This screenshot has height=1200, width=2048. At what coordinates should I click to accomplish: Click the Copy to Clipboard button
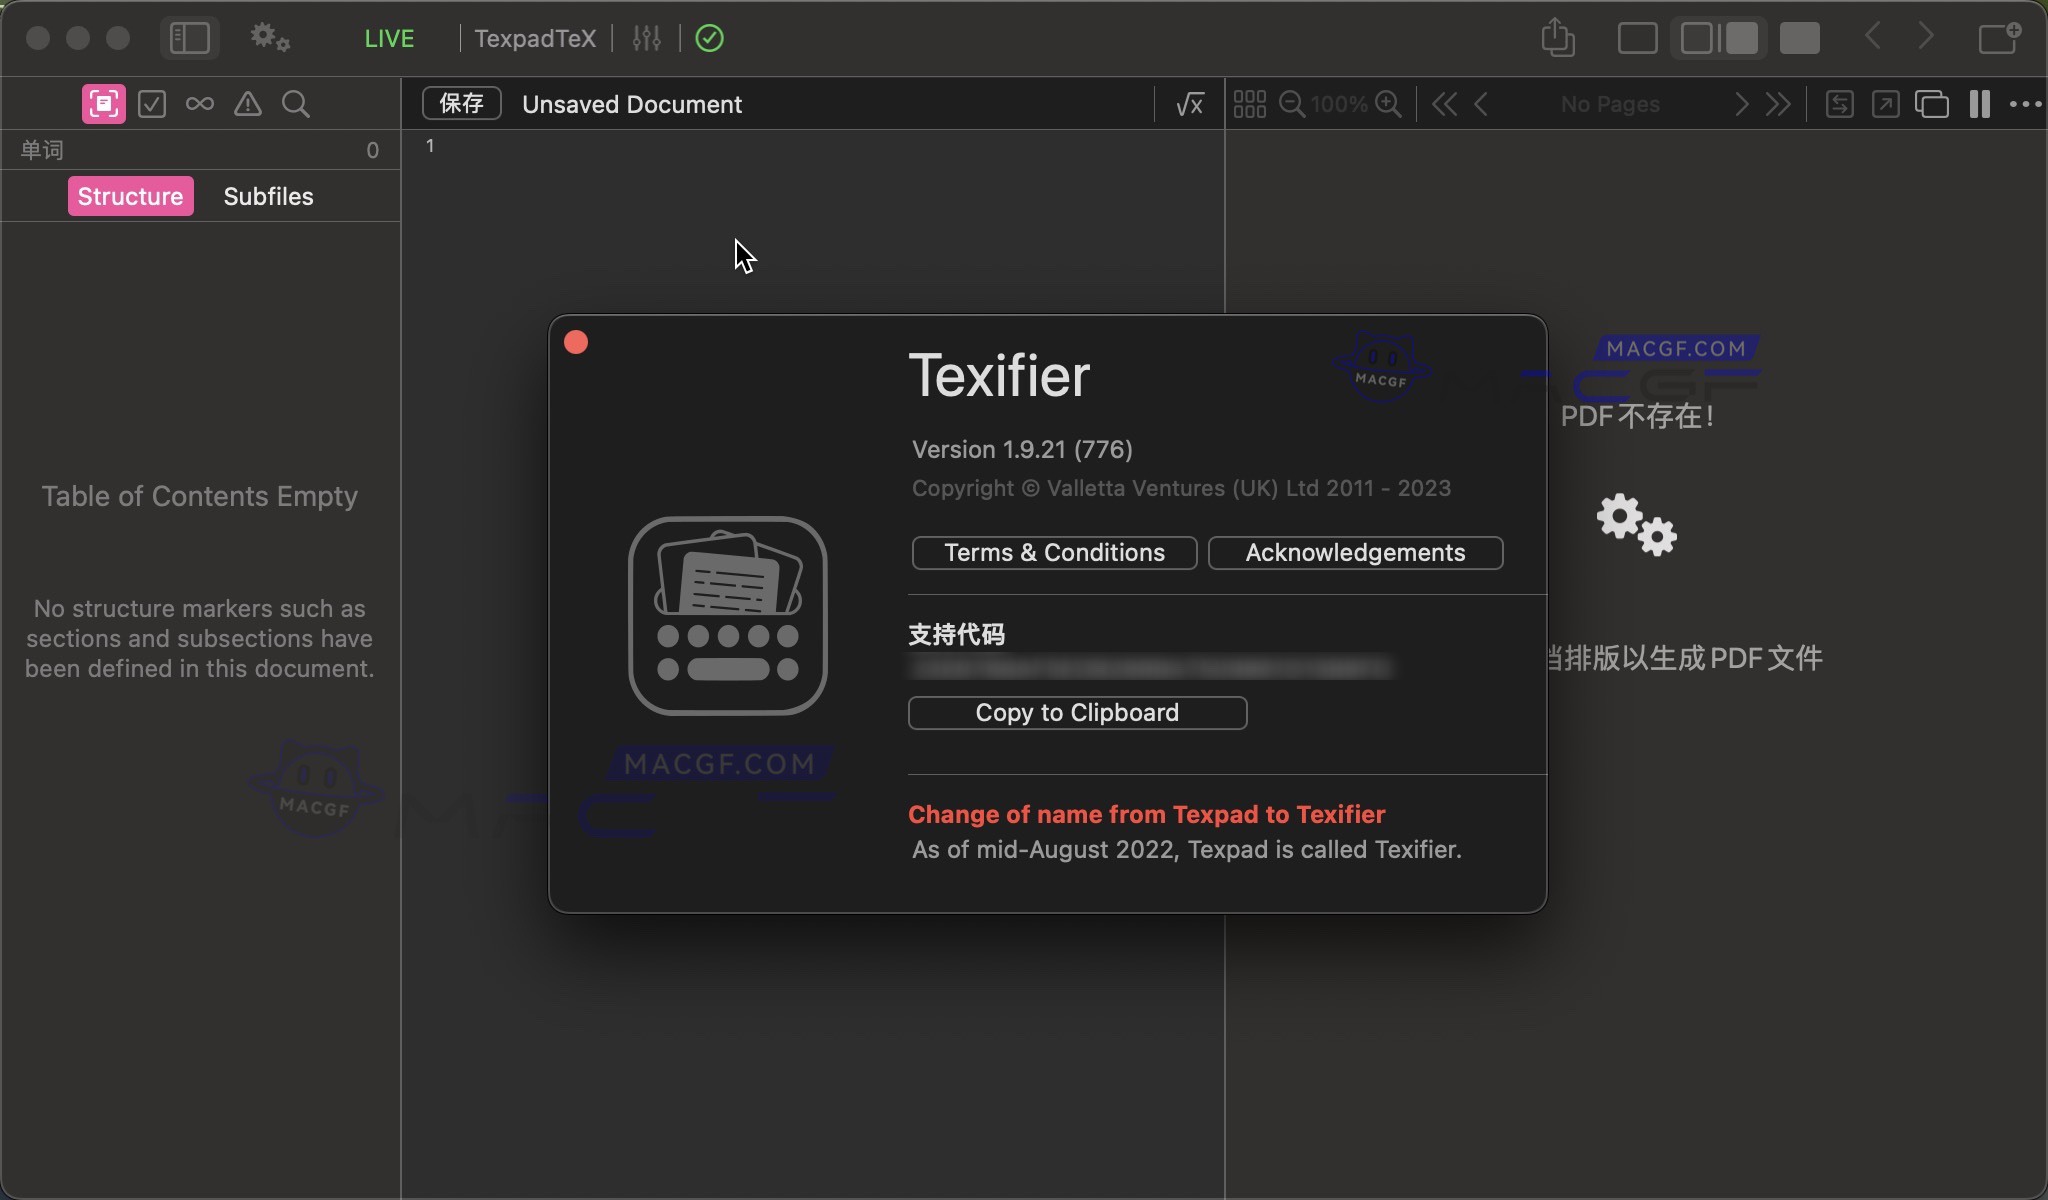point(1076,713)
